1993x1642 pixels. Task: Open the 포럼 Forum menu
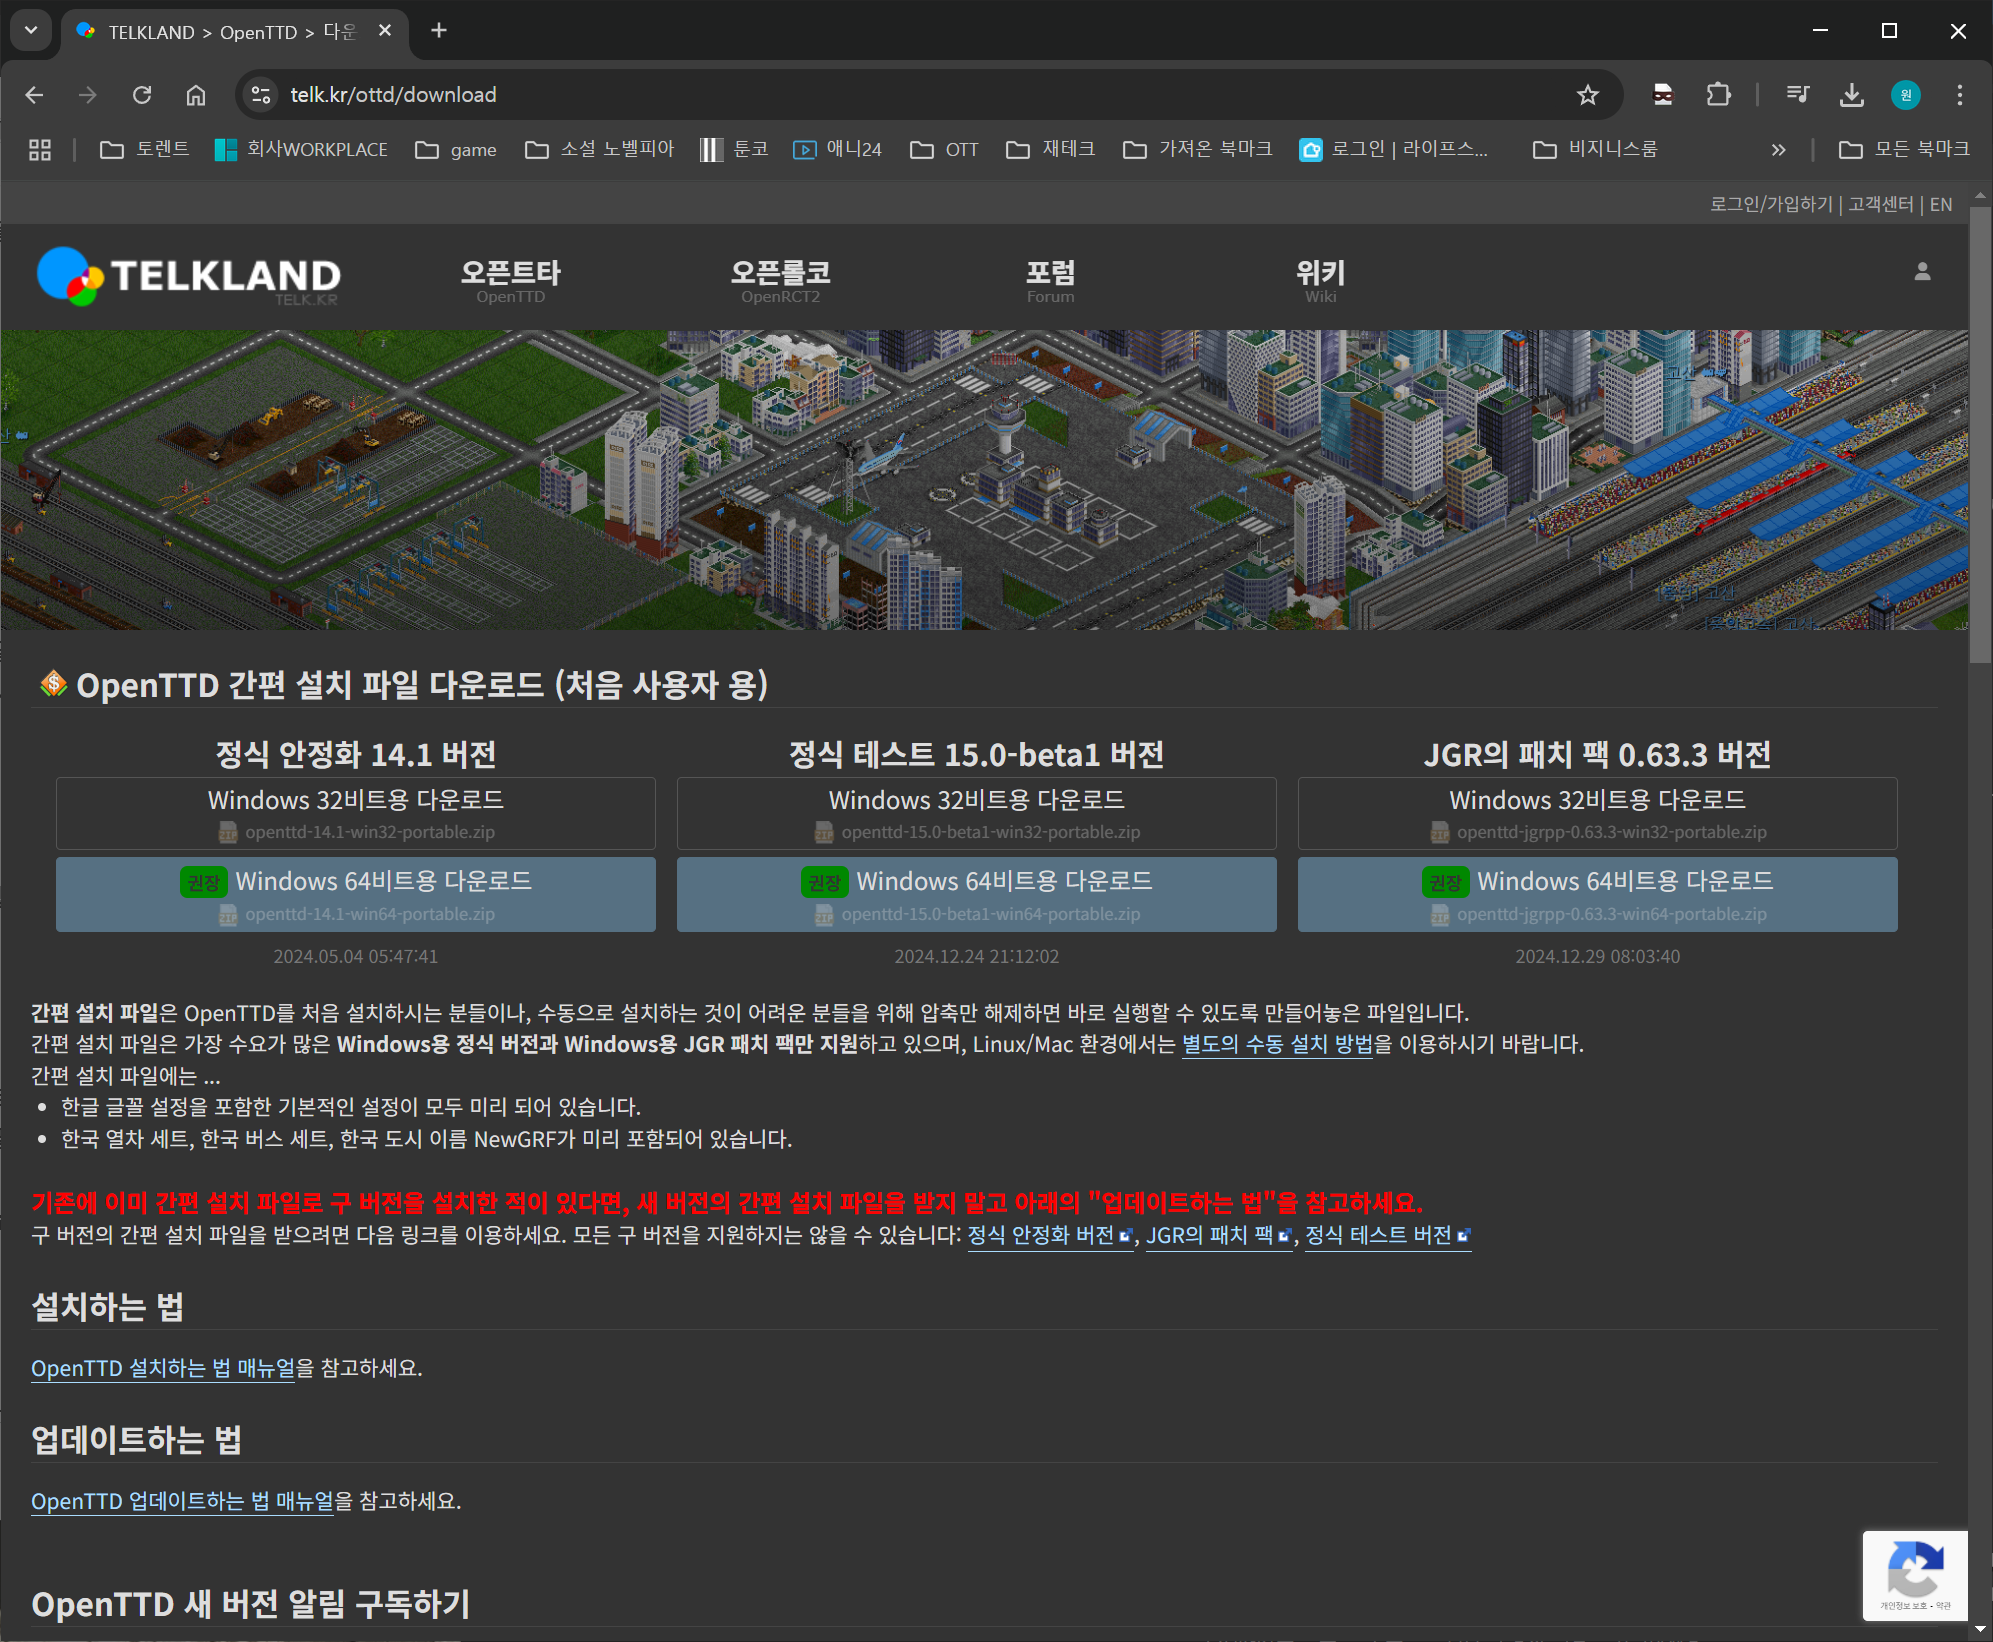1050,280
